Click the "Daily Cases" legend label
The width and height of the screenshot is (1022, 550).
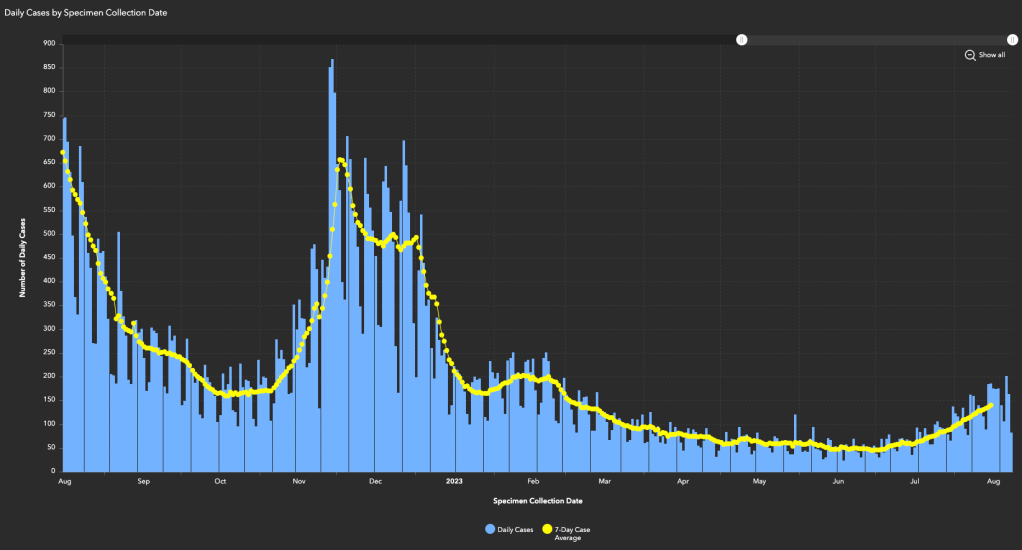(x=515, y=528)
